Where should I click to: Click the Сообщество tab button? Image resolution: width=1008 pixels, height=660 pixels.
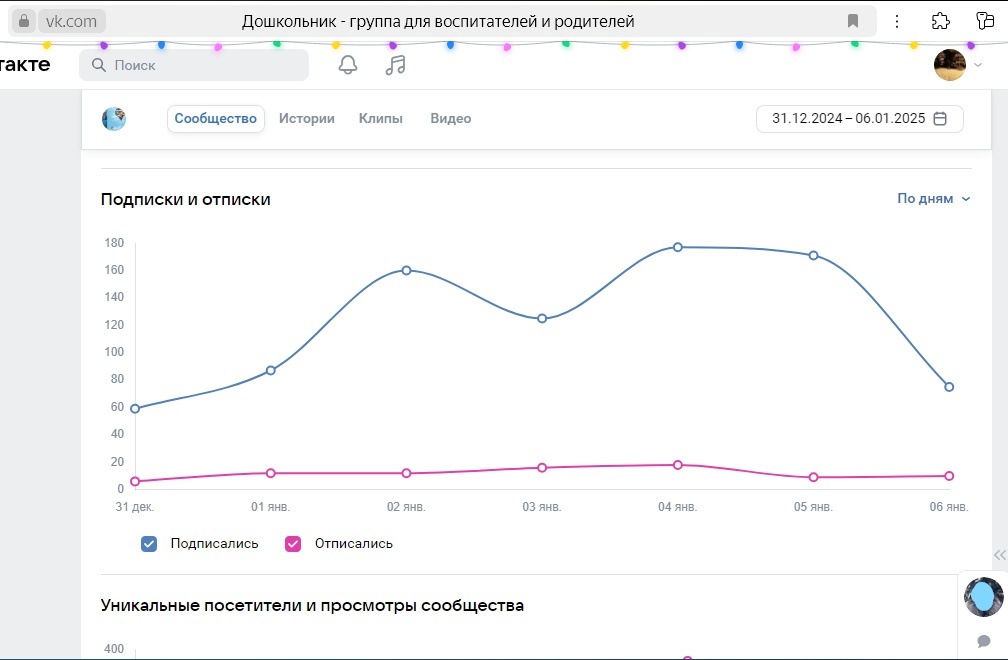tap(215, 119)
